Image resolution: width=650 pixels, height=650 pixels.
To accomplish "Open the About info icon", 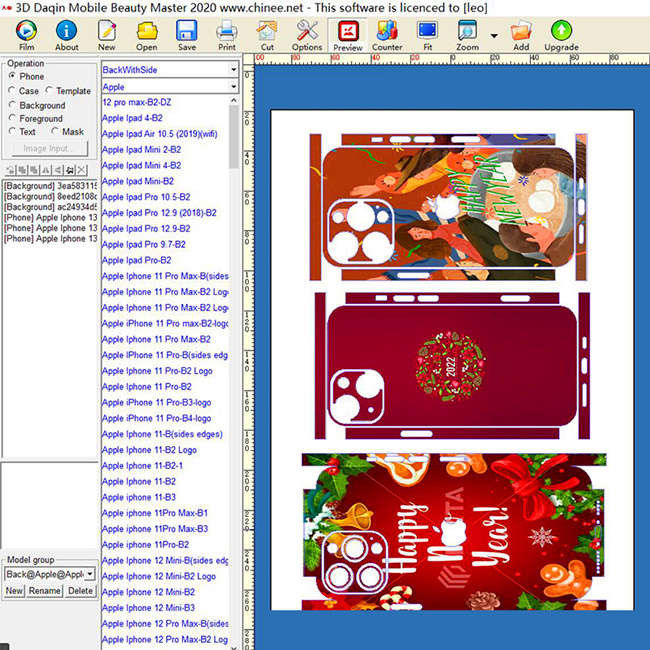I will click(66, 34).
